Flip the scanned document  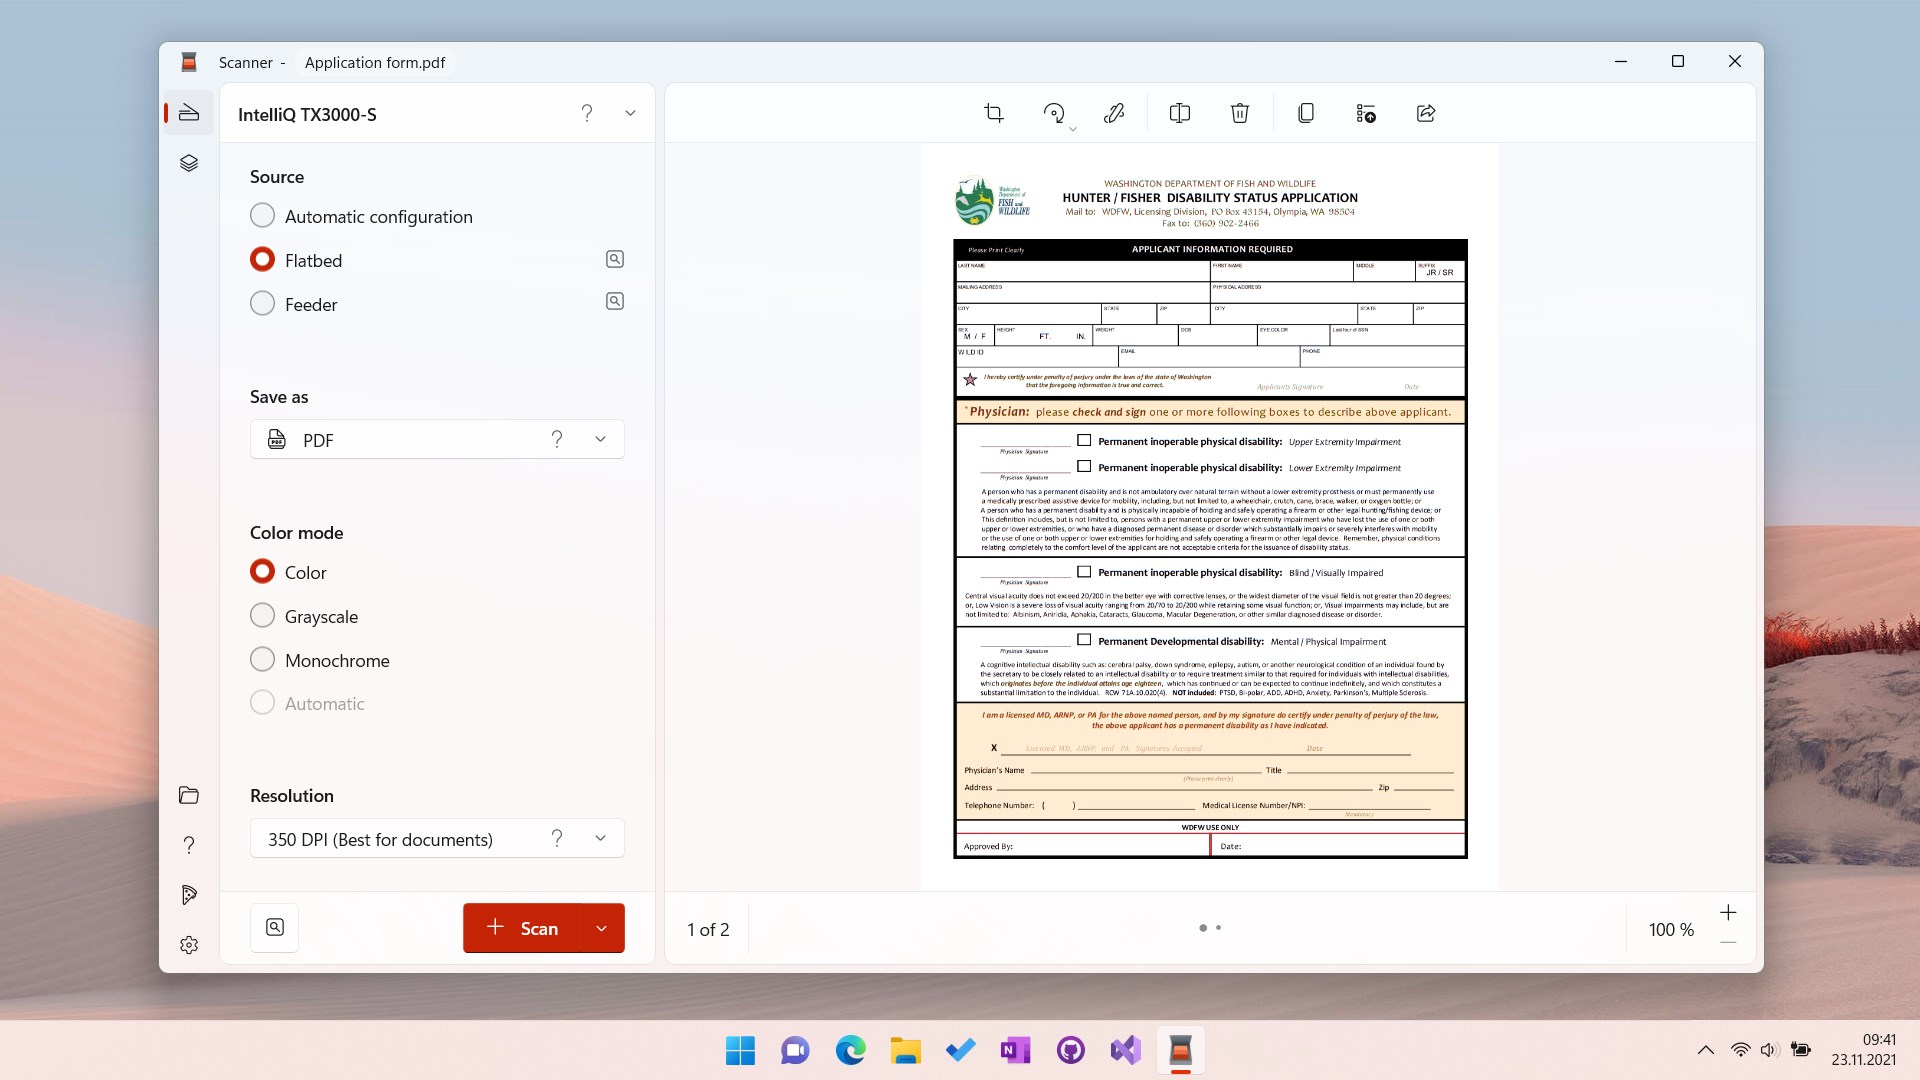[1180, 113]
